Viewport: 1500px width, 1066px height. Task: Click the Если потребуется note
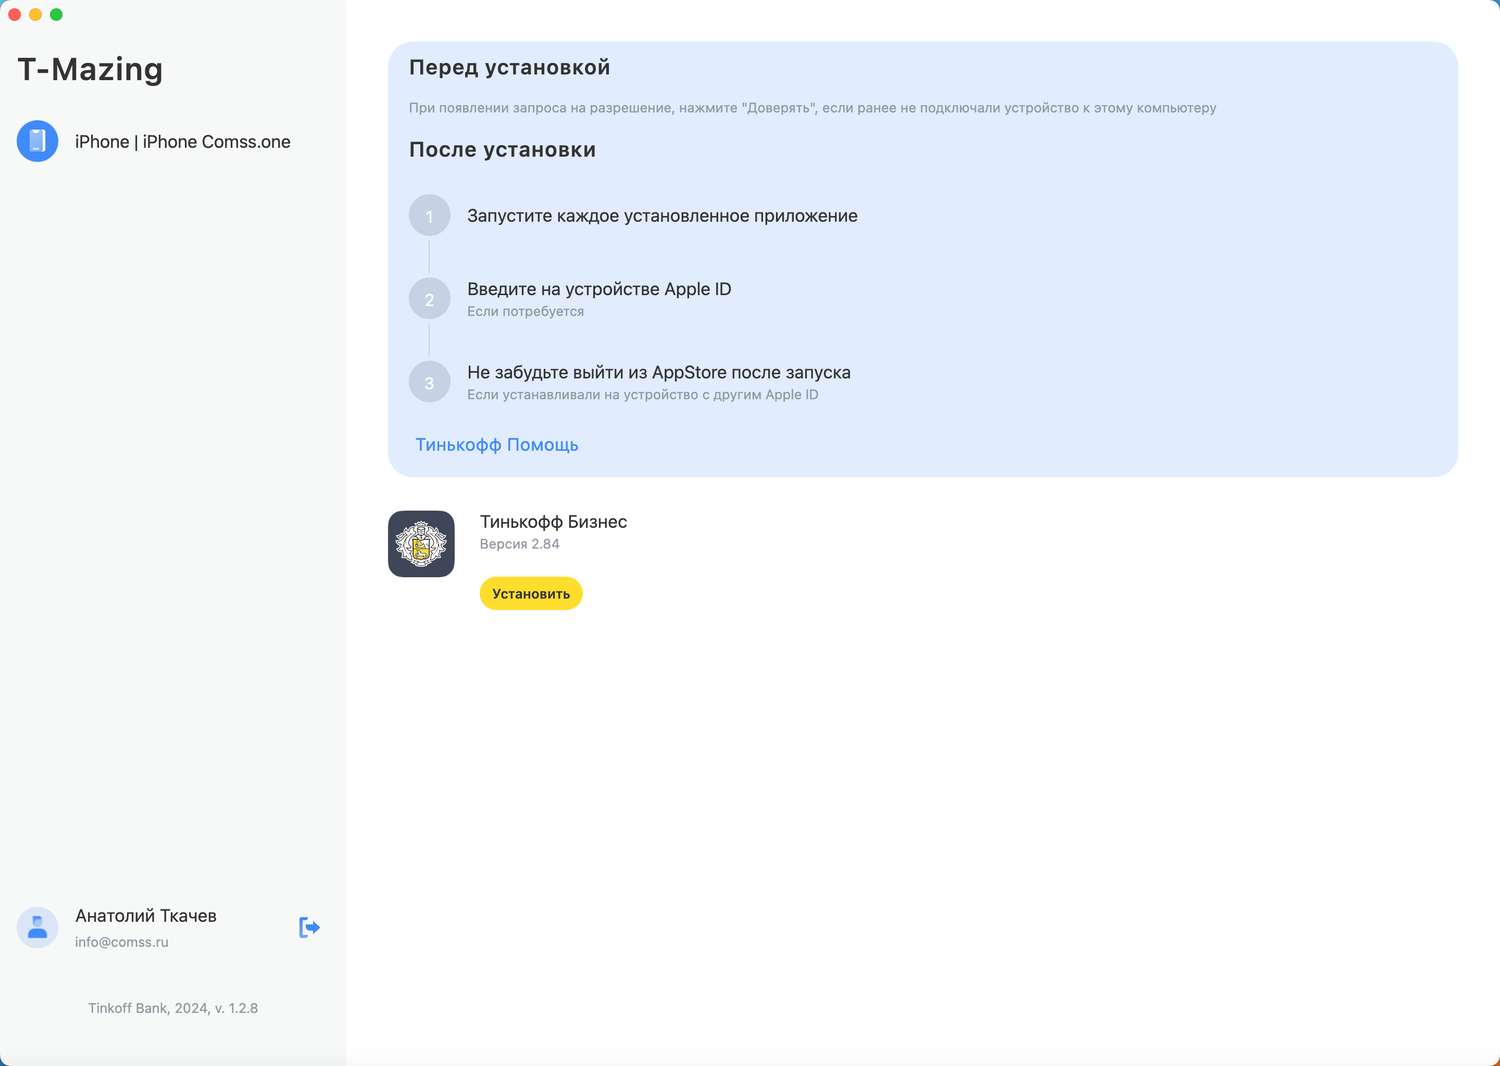(x=526, y=312)
